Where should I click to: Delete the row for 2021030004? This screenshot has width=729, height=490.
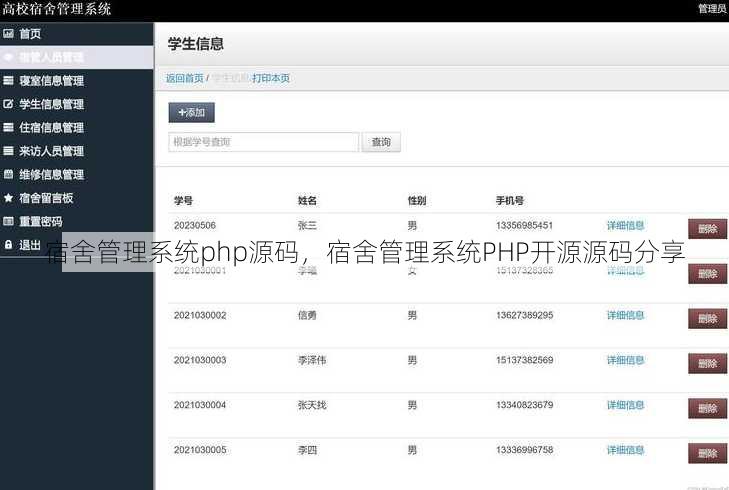[x=708, y=408]
